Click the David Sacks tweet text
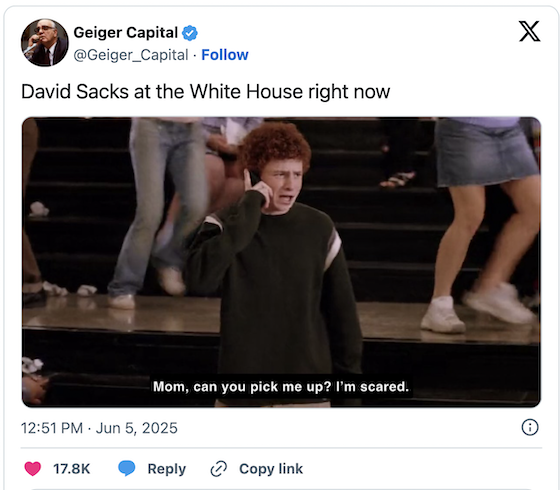Image resolution: width=560 pixels, height=490 pixels. pyautogui.click(x=205, y=92)
